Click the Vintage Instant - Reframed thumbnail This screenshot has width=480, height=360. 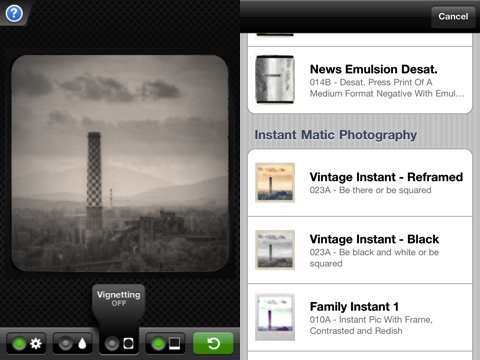[275, 183]
